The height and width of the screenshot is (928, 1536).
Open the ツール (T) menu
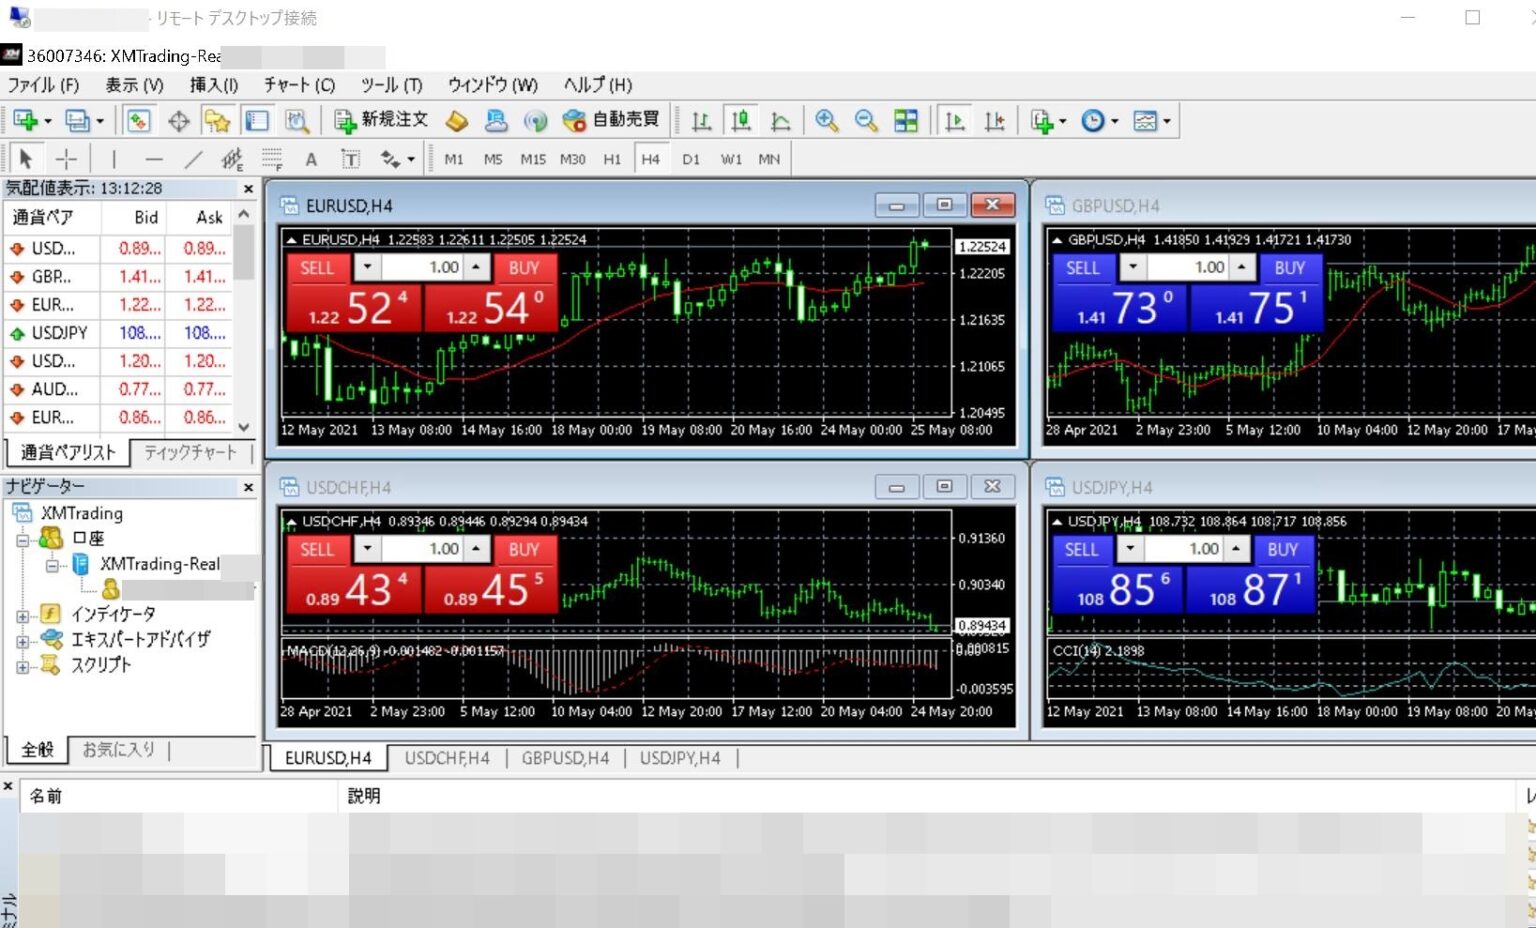pyautogui.click(x=391, y=85)
